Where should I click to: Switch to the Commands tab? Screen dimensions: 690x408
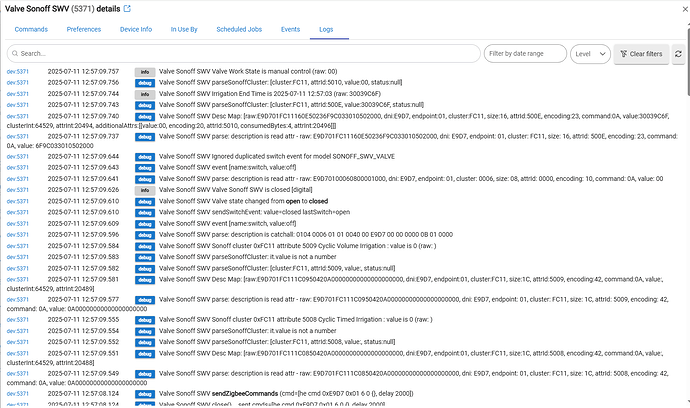[x=31, y=29]
